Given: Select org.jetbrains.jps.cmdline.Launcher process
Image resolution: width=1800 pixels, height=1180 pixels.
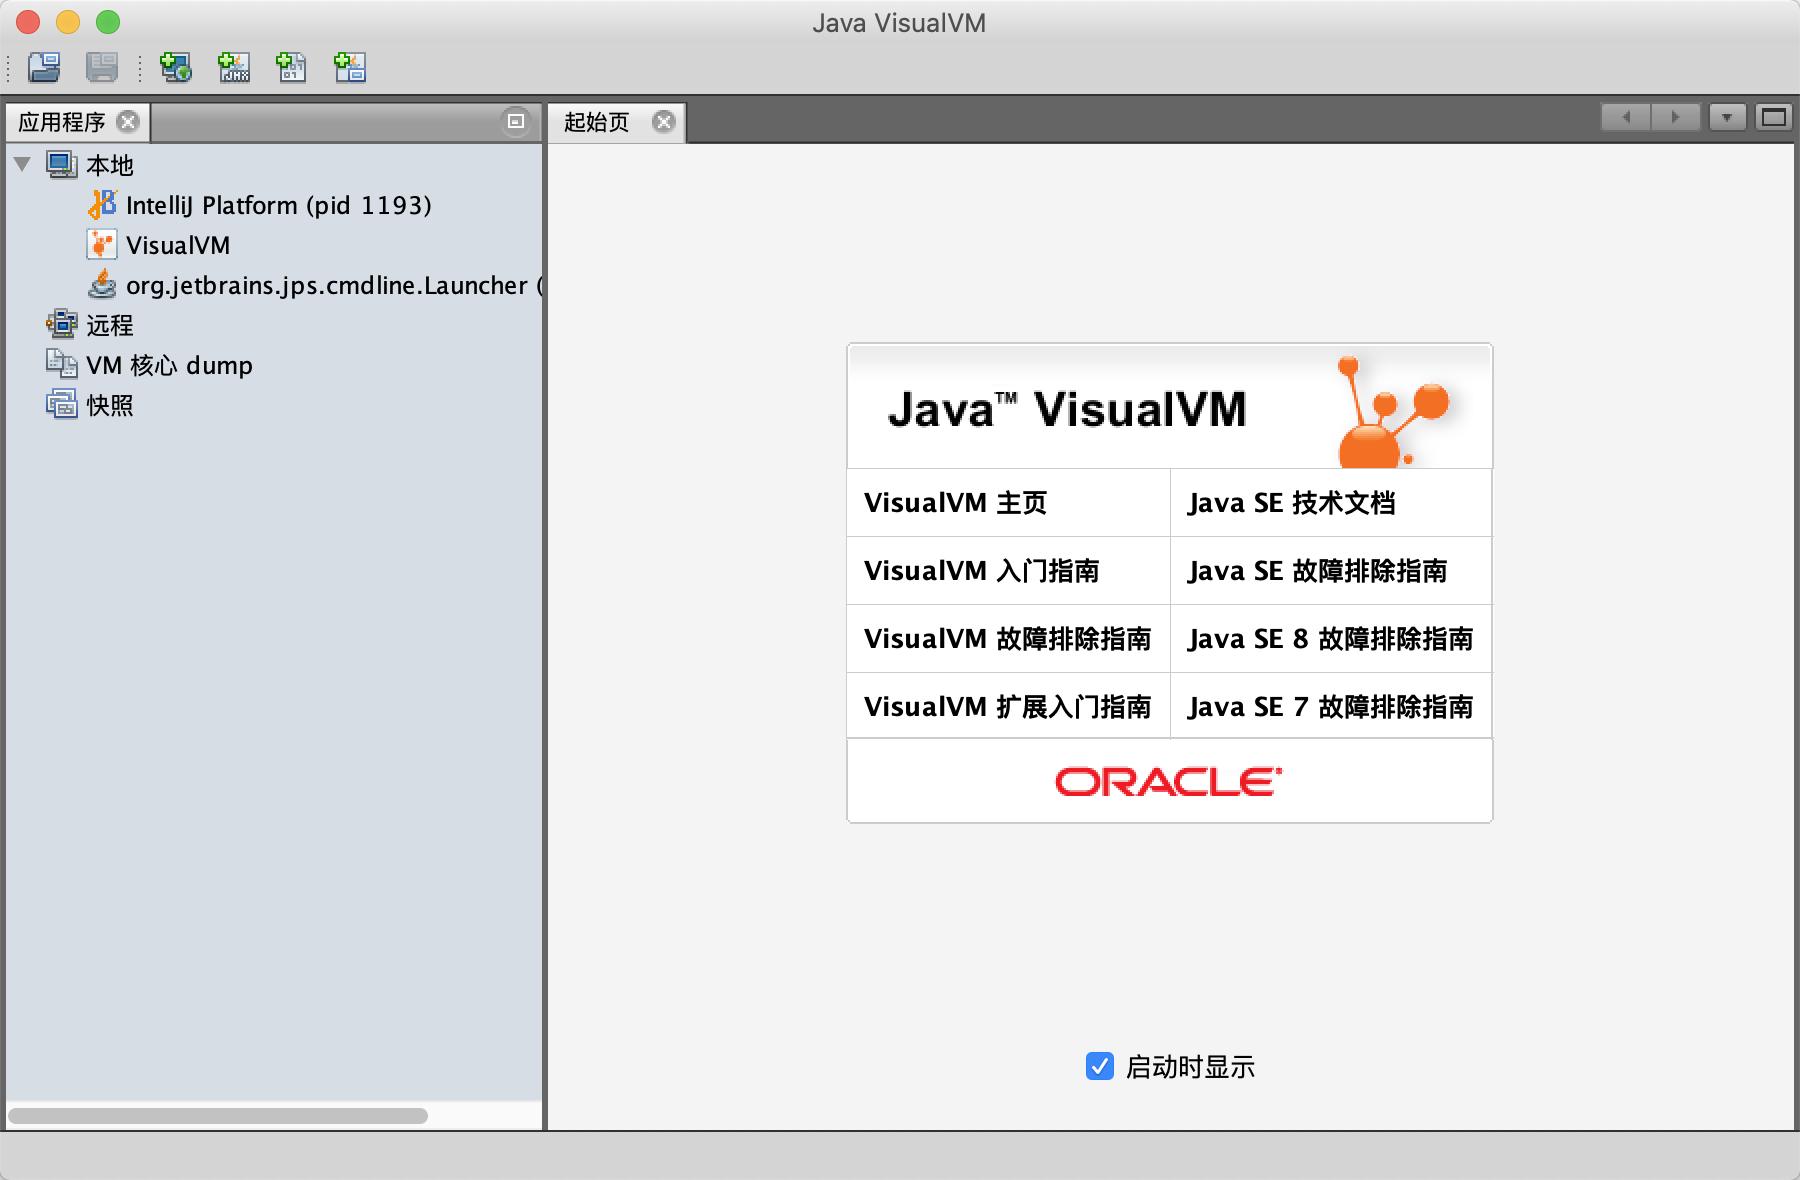Looking at the screenshot, I should pos(334,285).
